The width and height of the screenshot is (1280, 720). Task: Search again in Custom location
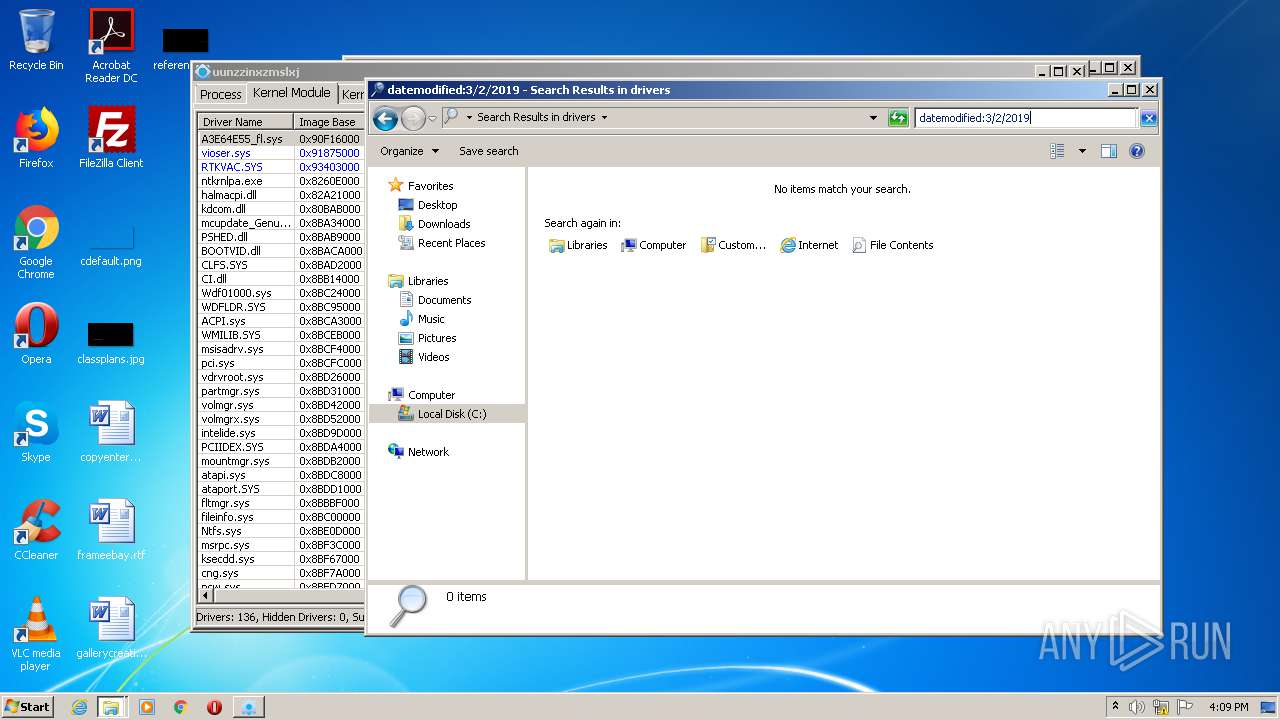(x=734, y=245)
